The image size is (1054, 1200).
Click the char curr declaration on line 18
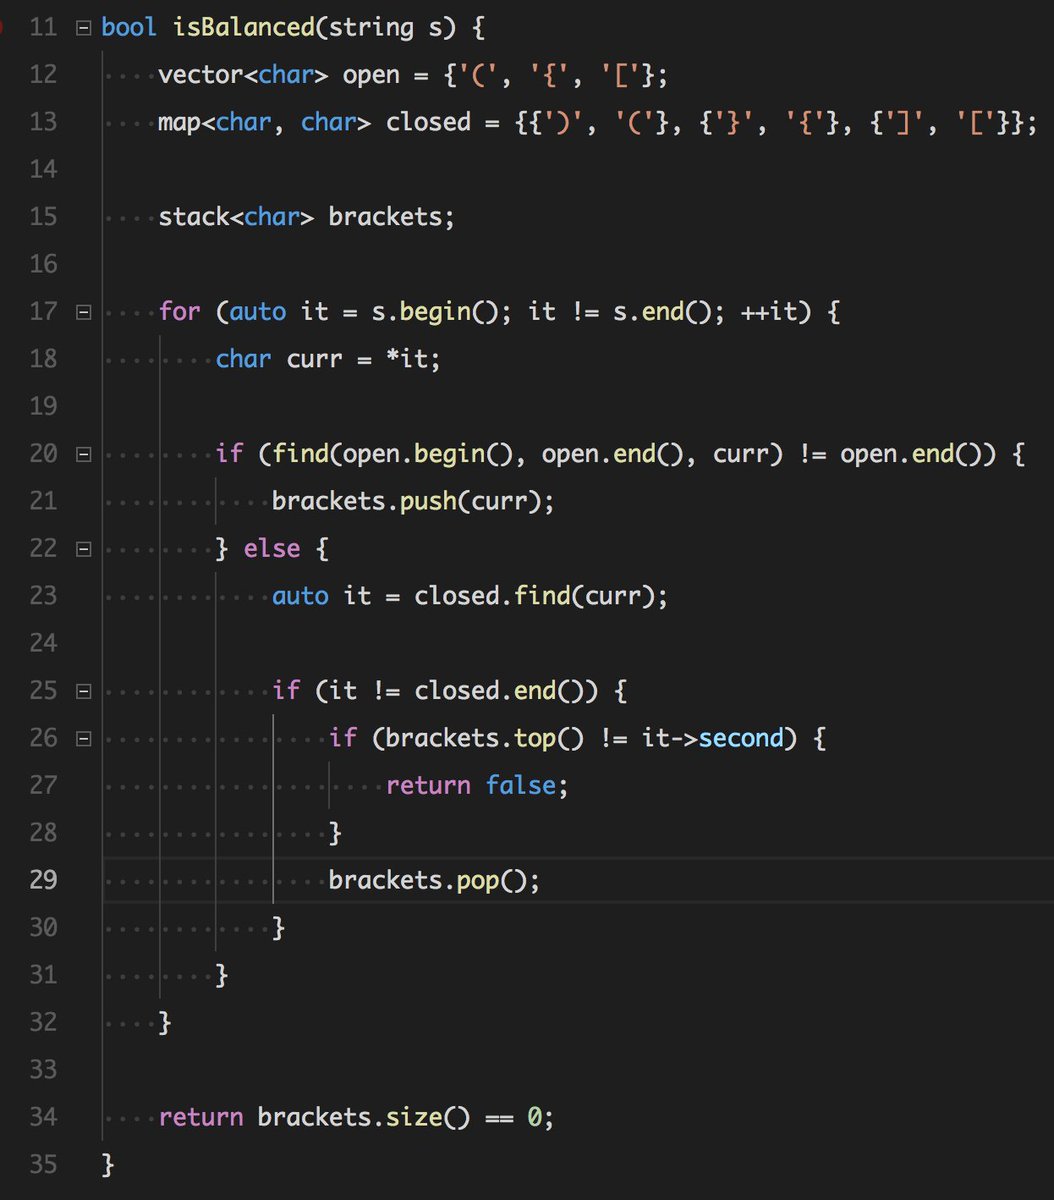(300, 358)
